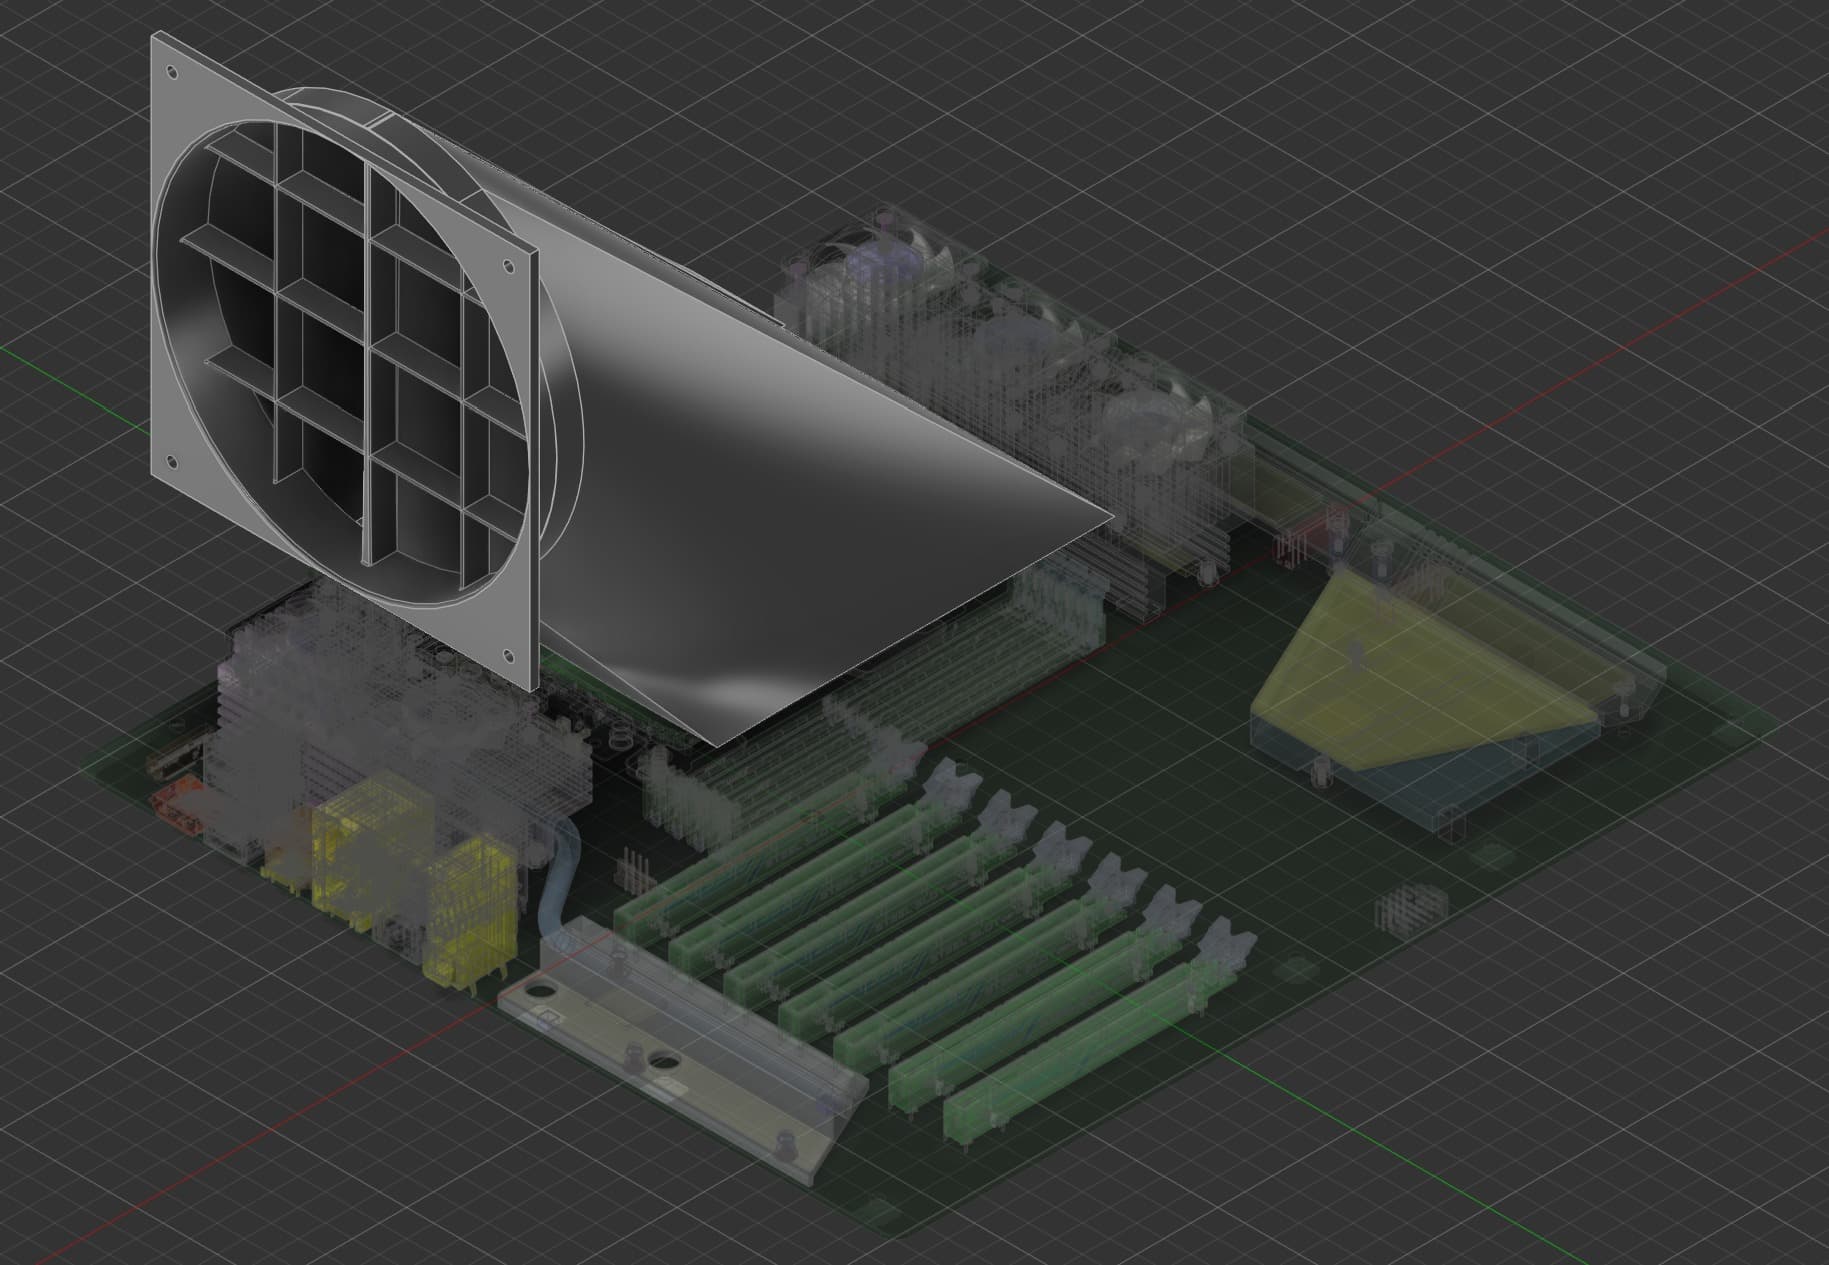The width and height of the screenshot is (1829, 1265).
Task: Click the light blue curved cable
Action: (554, 880)
